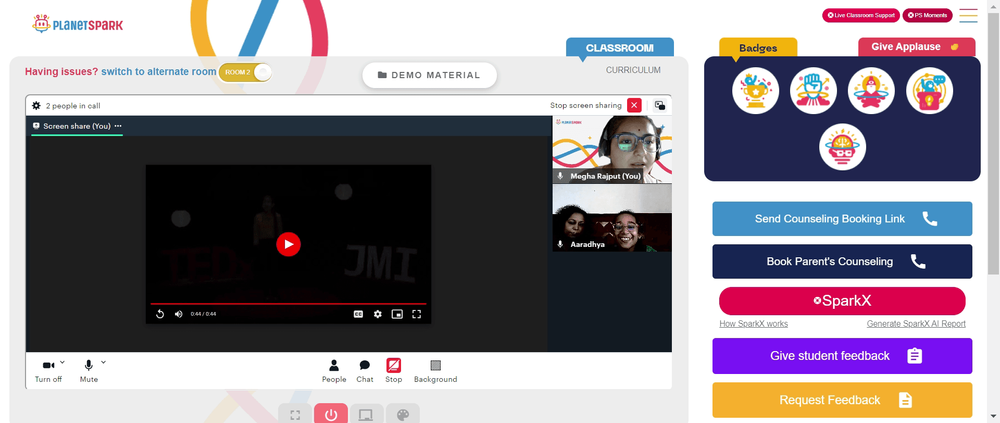The height and width of the screenshot is (423, 1000).
Task: Click the '2 people in call' text
Action: (x=73, y=106)
